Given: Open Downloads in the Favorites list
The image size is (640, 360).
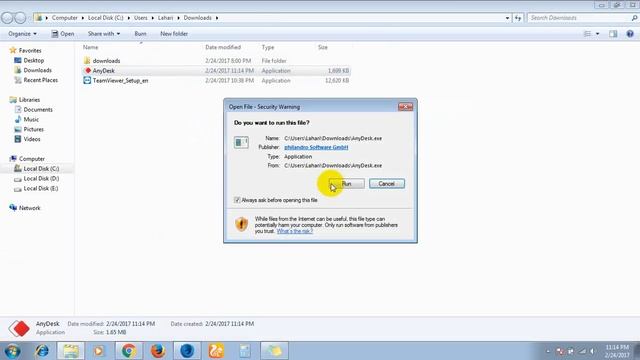Looking at the screenshot, I should click(x=38, y=70).
